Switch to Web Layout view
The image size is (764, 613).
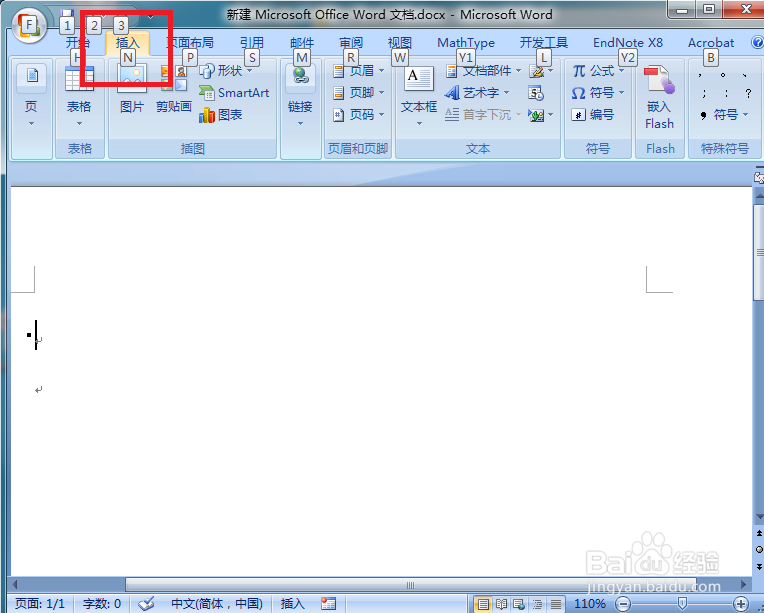point(519,604)
